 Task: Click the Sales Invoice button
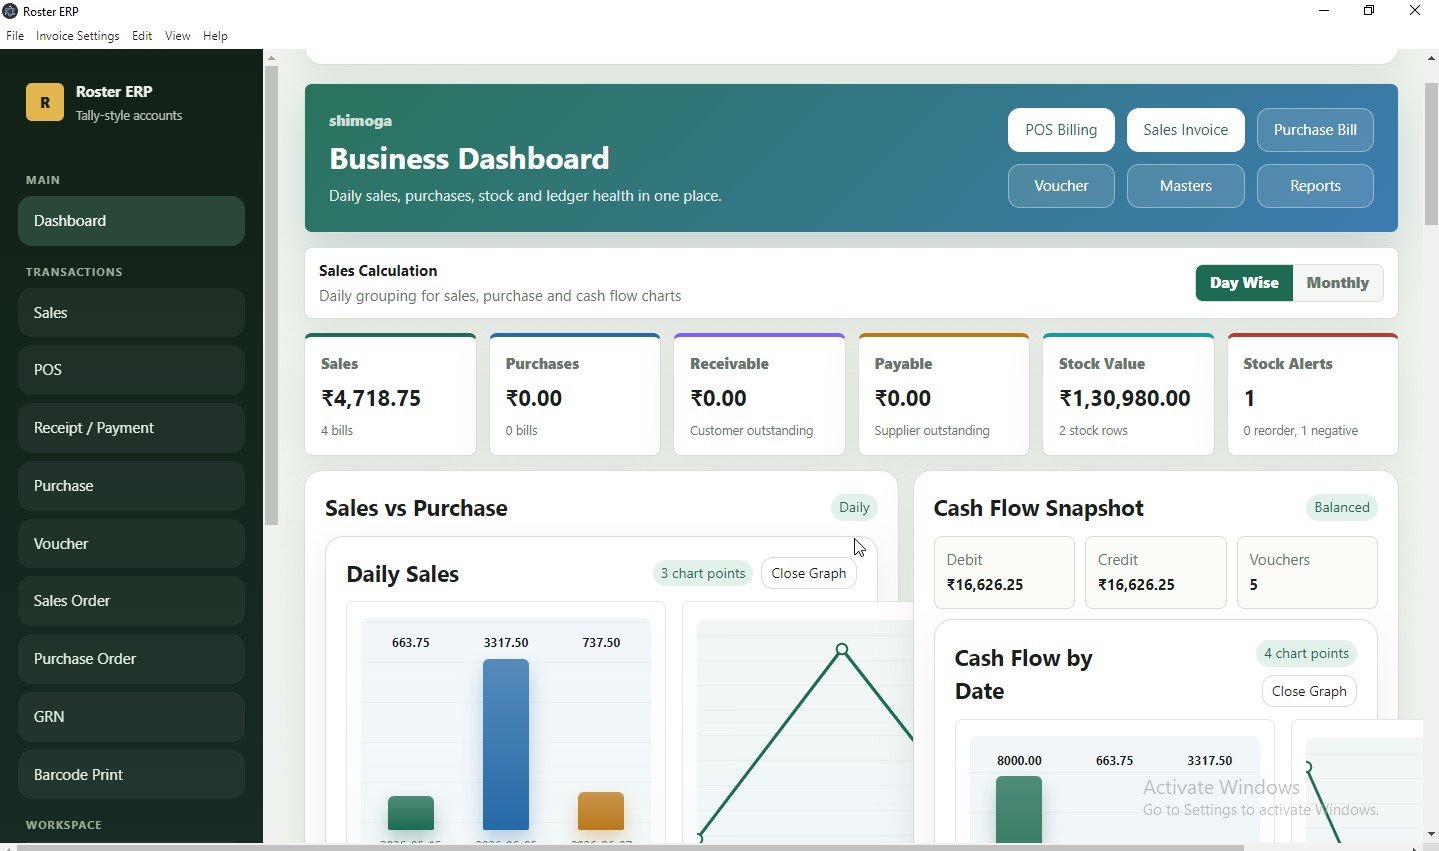(x=1186, y=130)
